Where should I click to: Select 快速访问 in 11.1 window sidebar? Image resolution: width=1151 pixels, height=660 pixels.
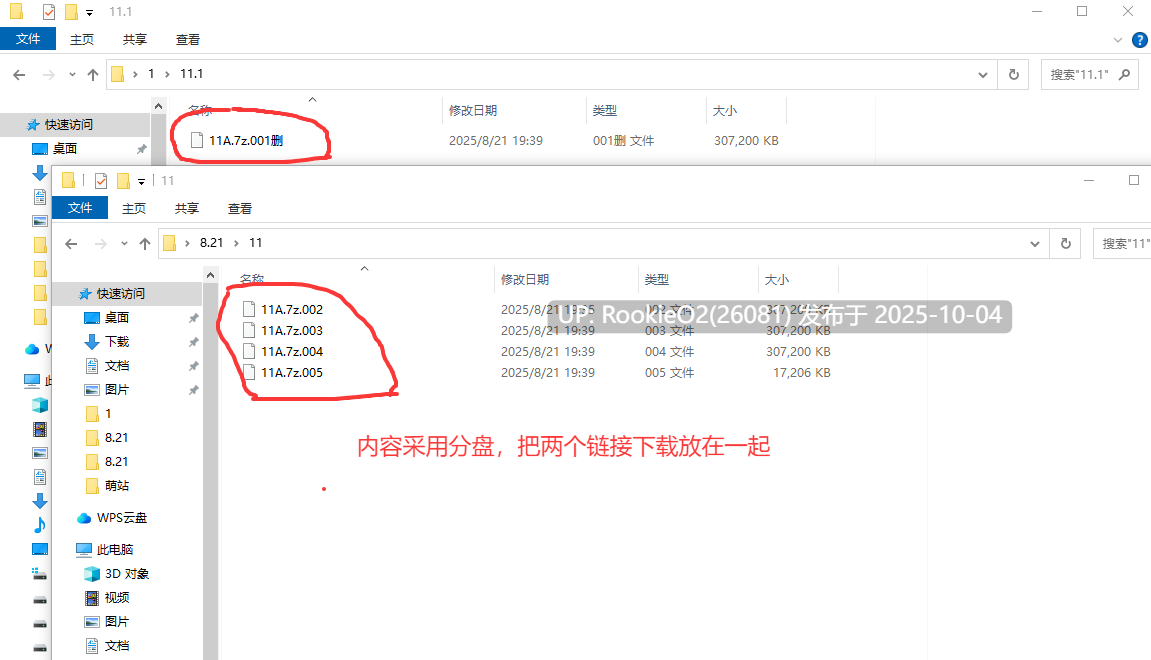[69, 125]
